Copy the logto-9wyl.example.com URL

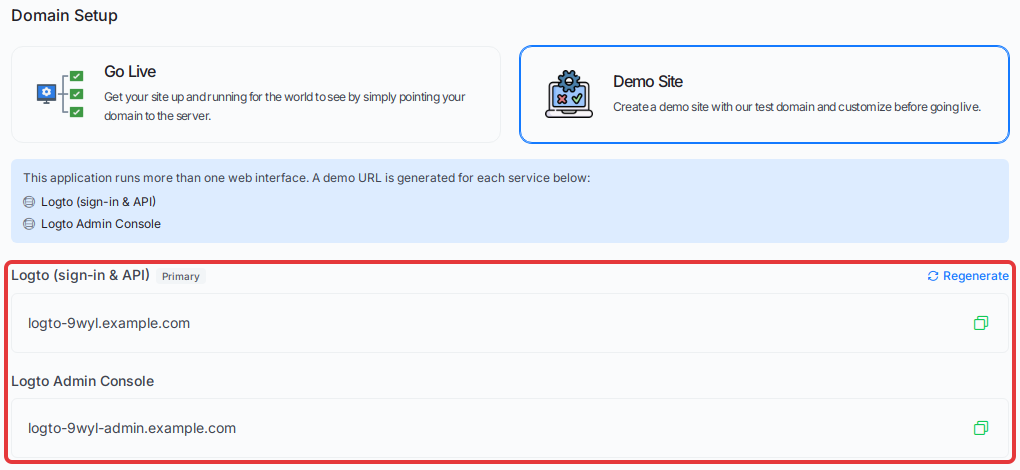coord(981,323)
